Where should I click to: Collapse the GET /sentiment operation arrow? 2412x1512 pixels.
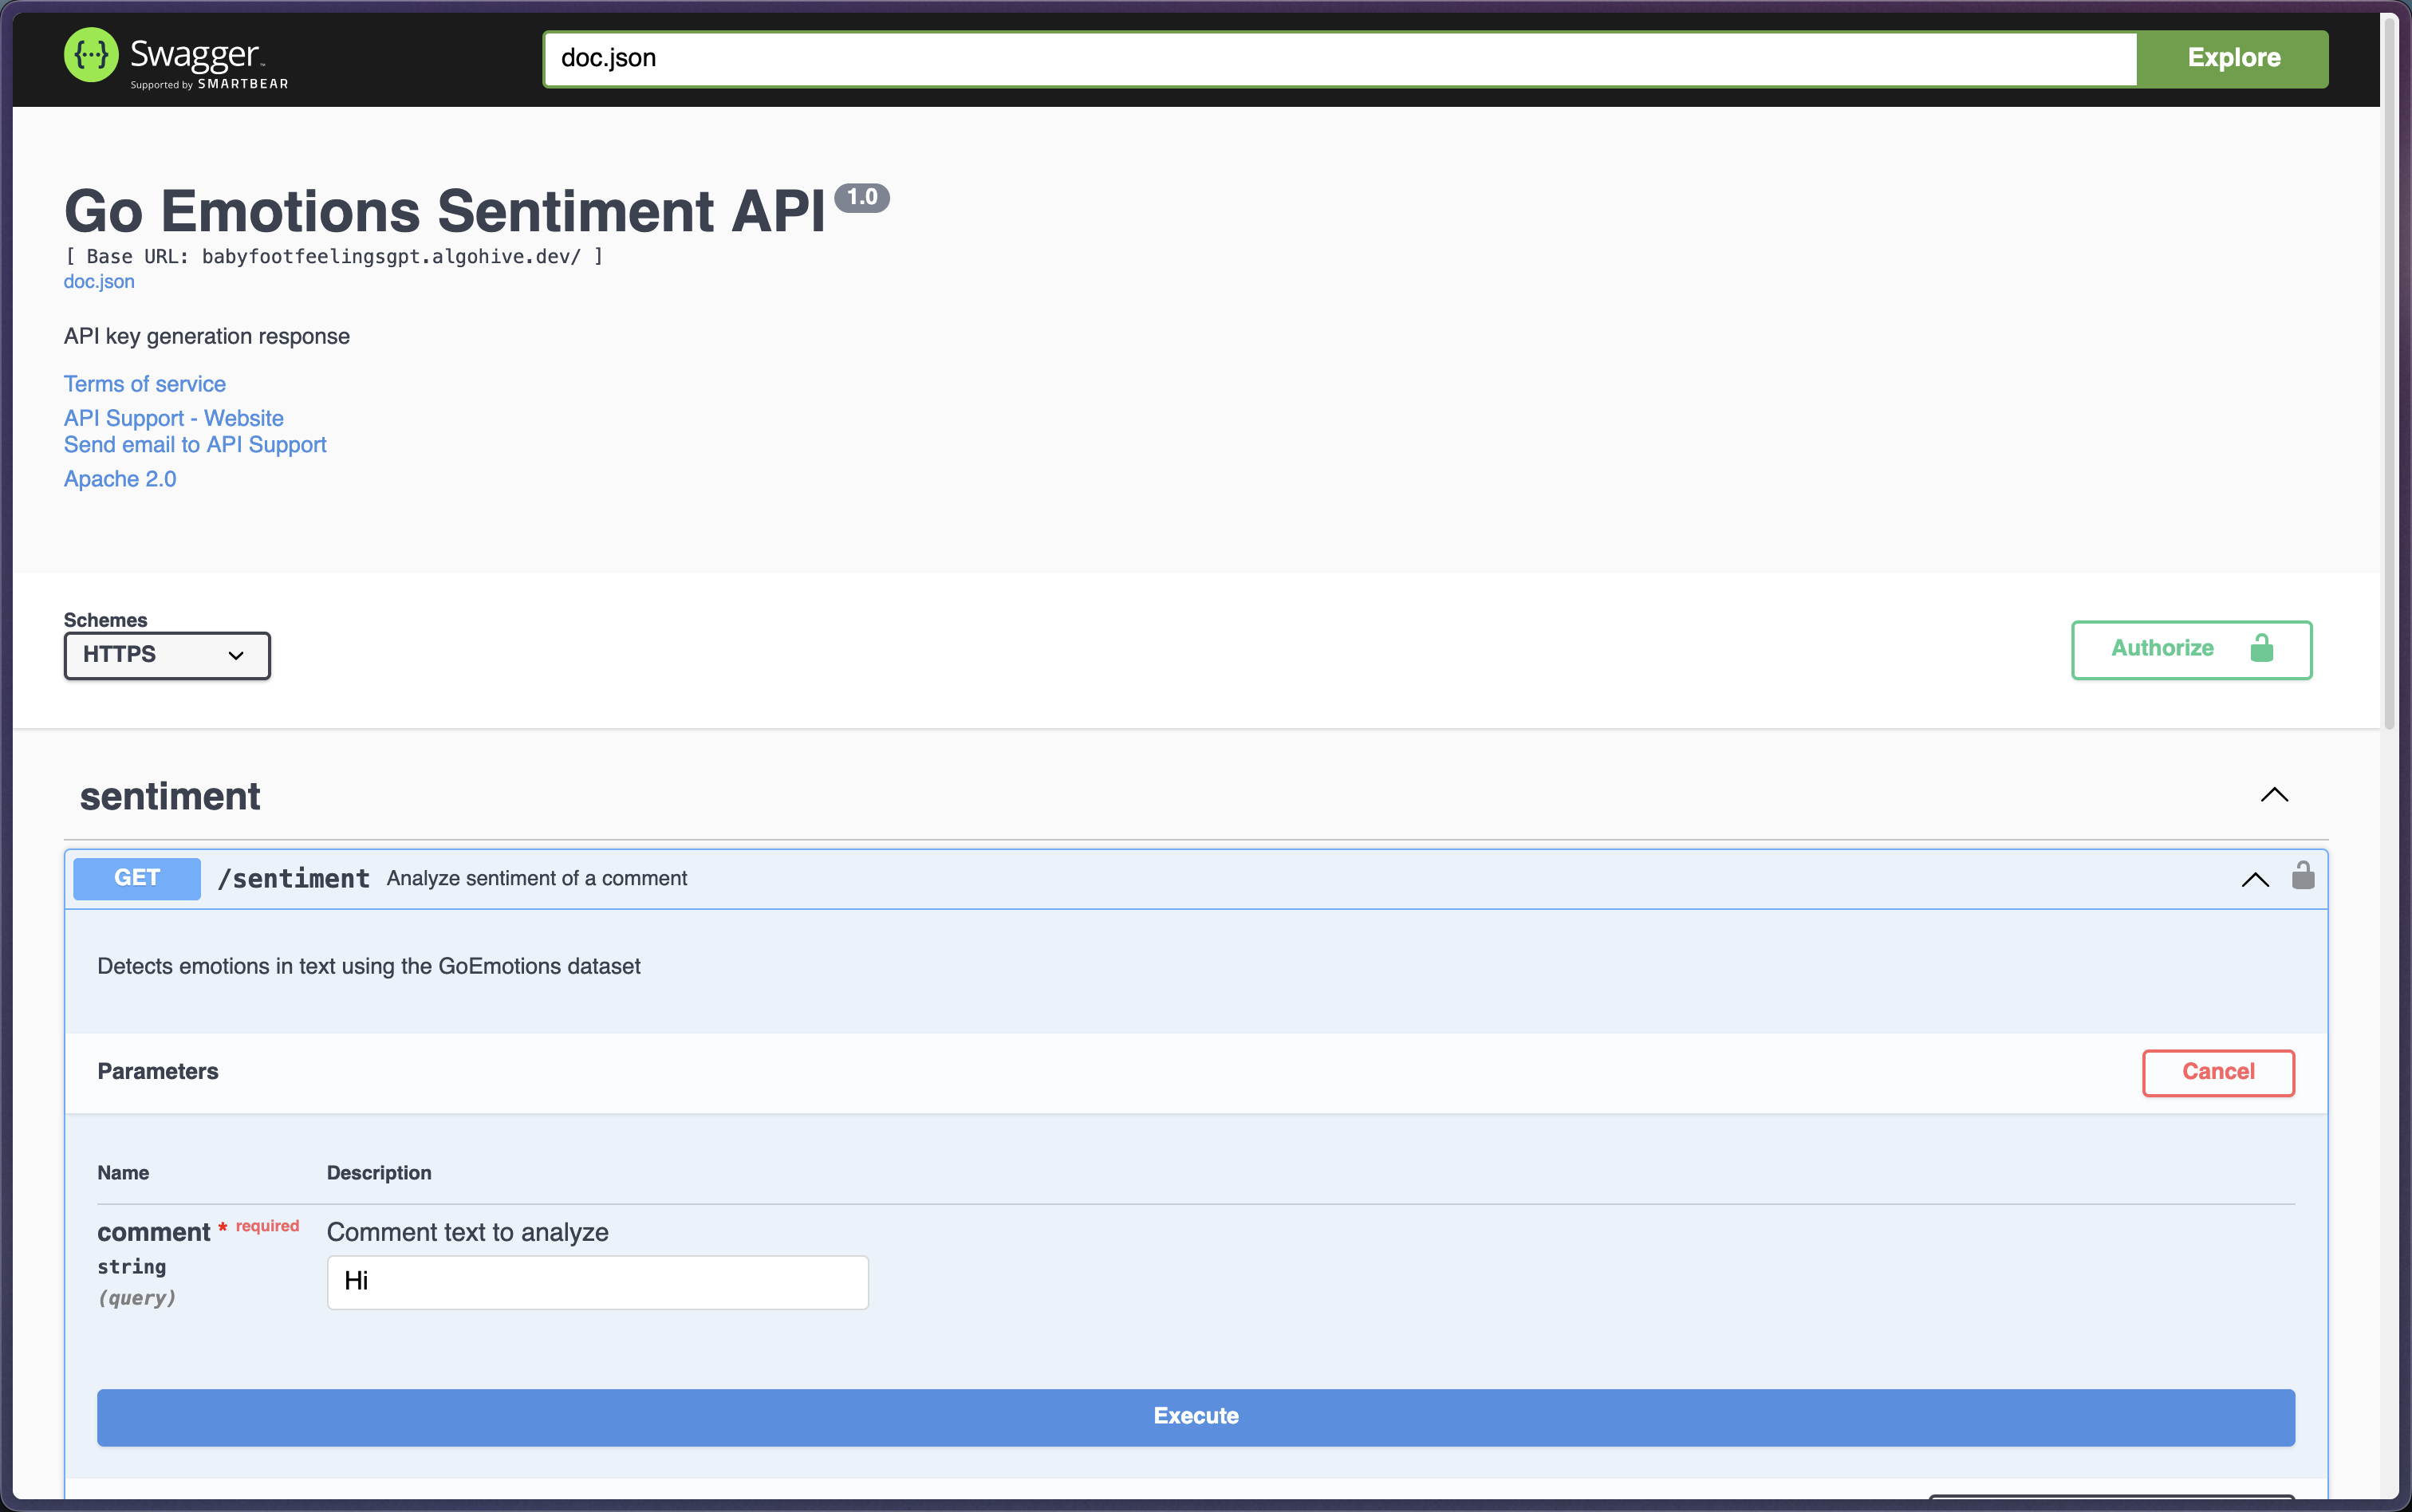2254,879
